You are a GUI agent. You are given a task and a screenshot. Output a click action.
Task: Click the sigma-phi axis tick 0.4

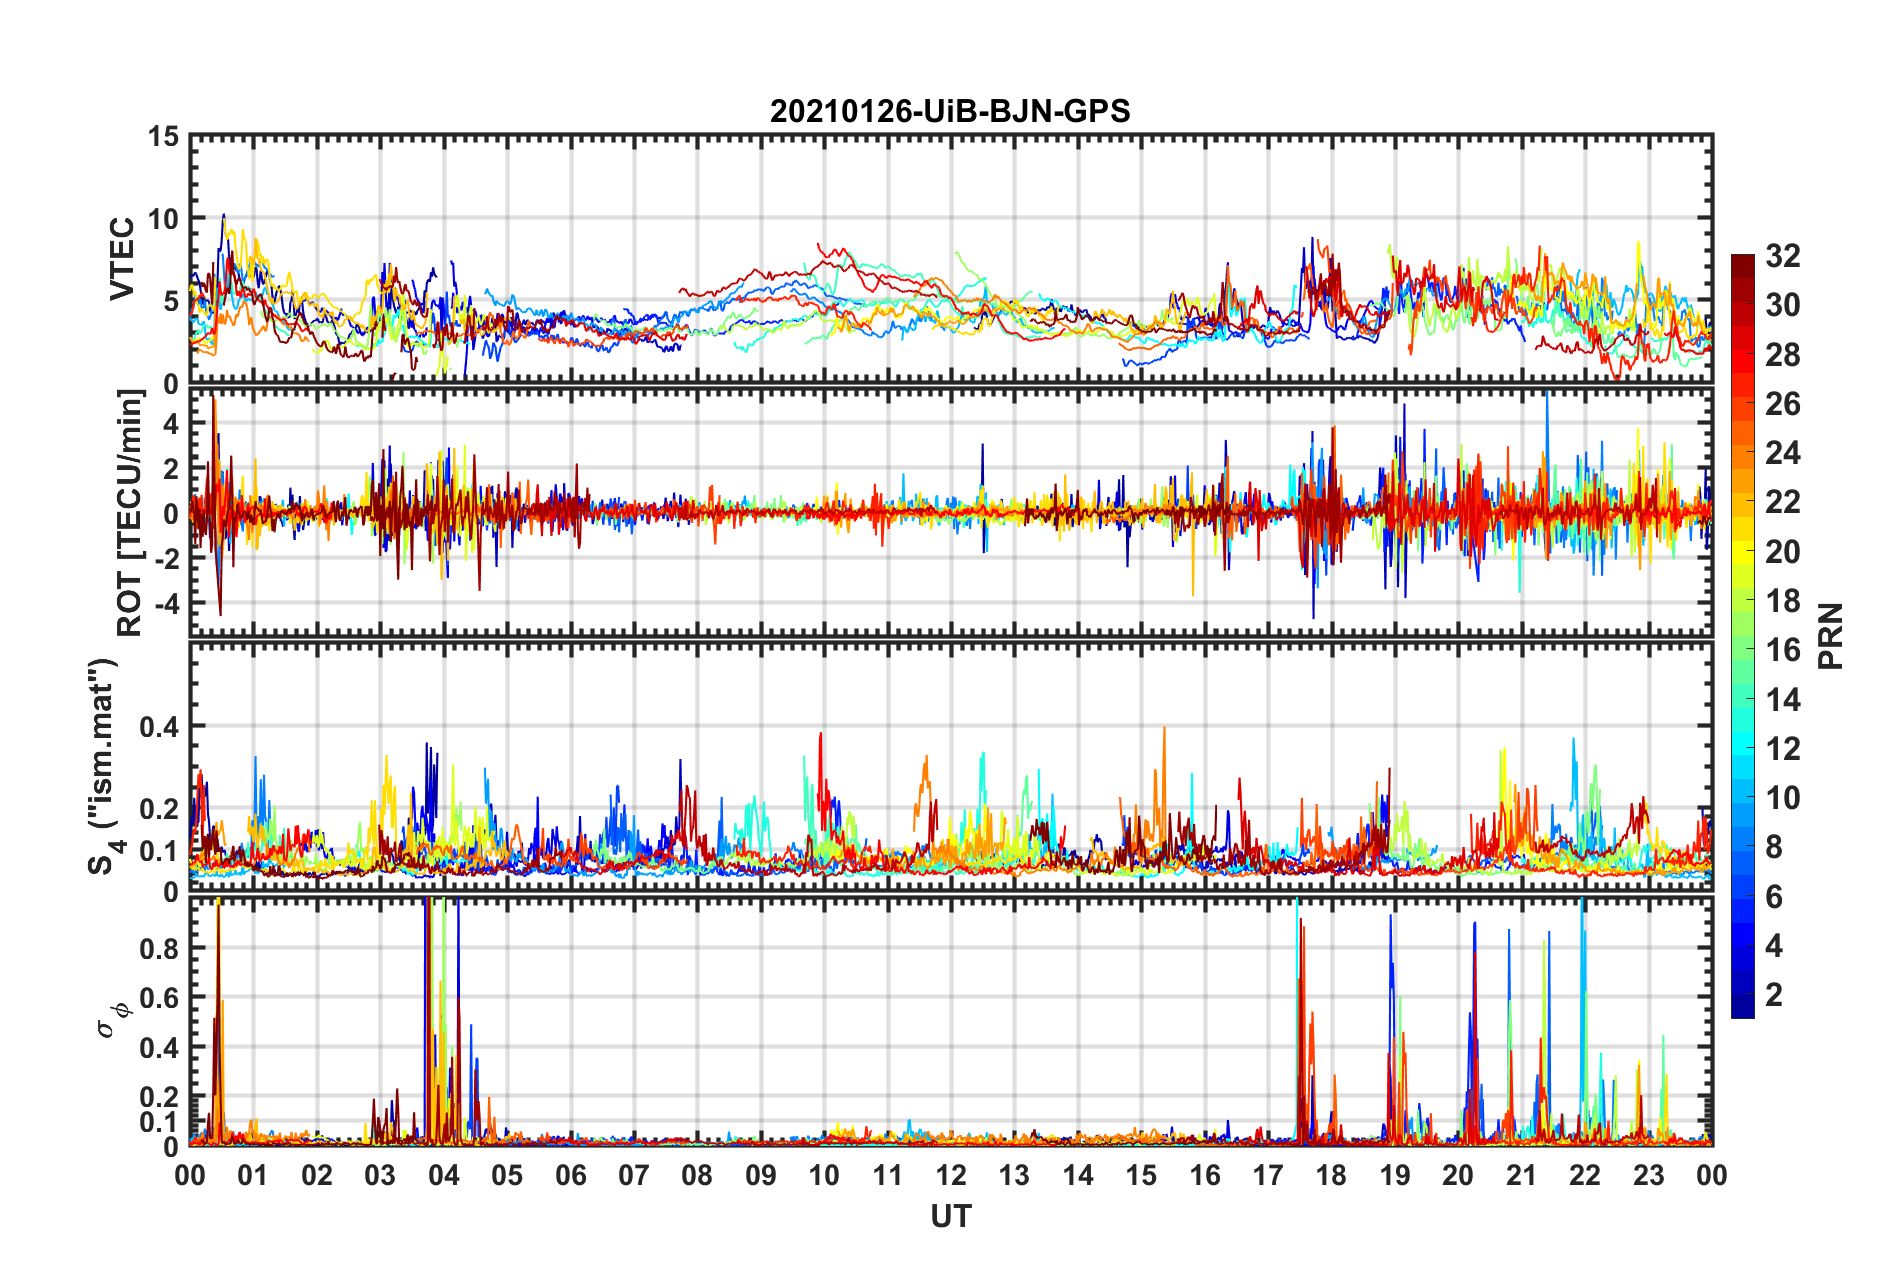tap(159, 1047)
